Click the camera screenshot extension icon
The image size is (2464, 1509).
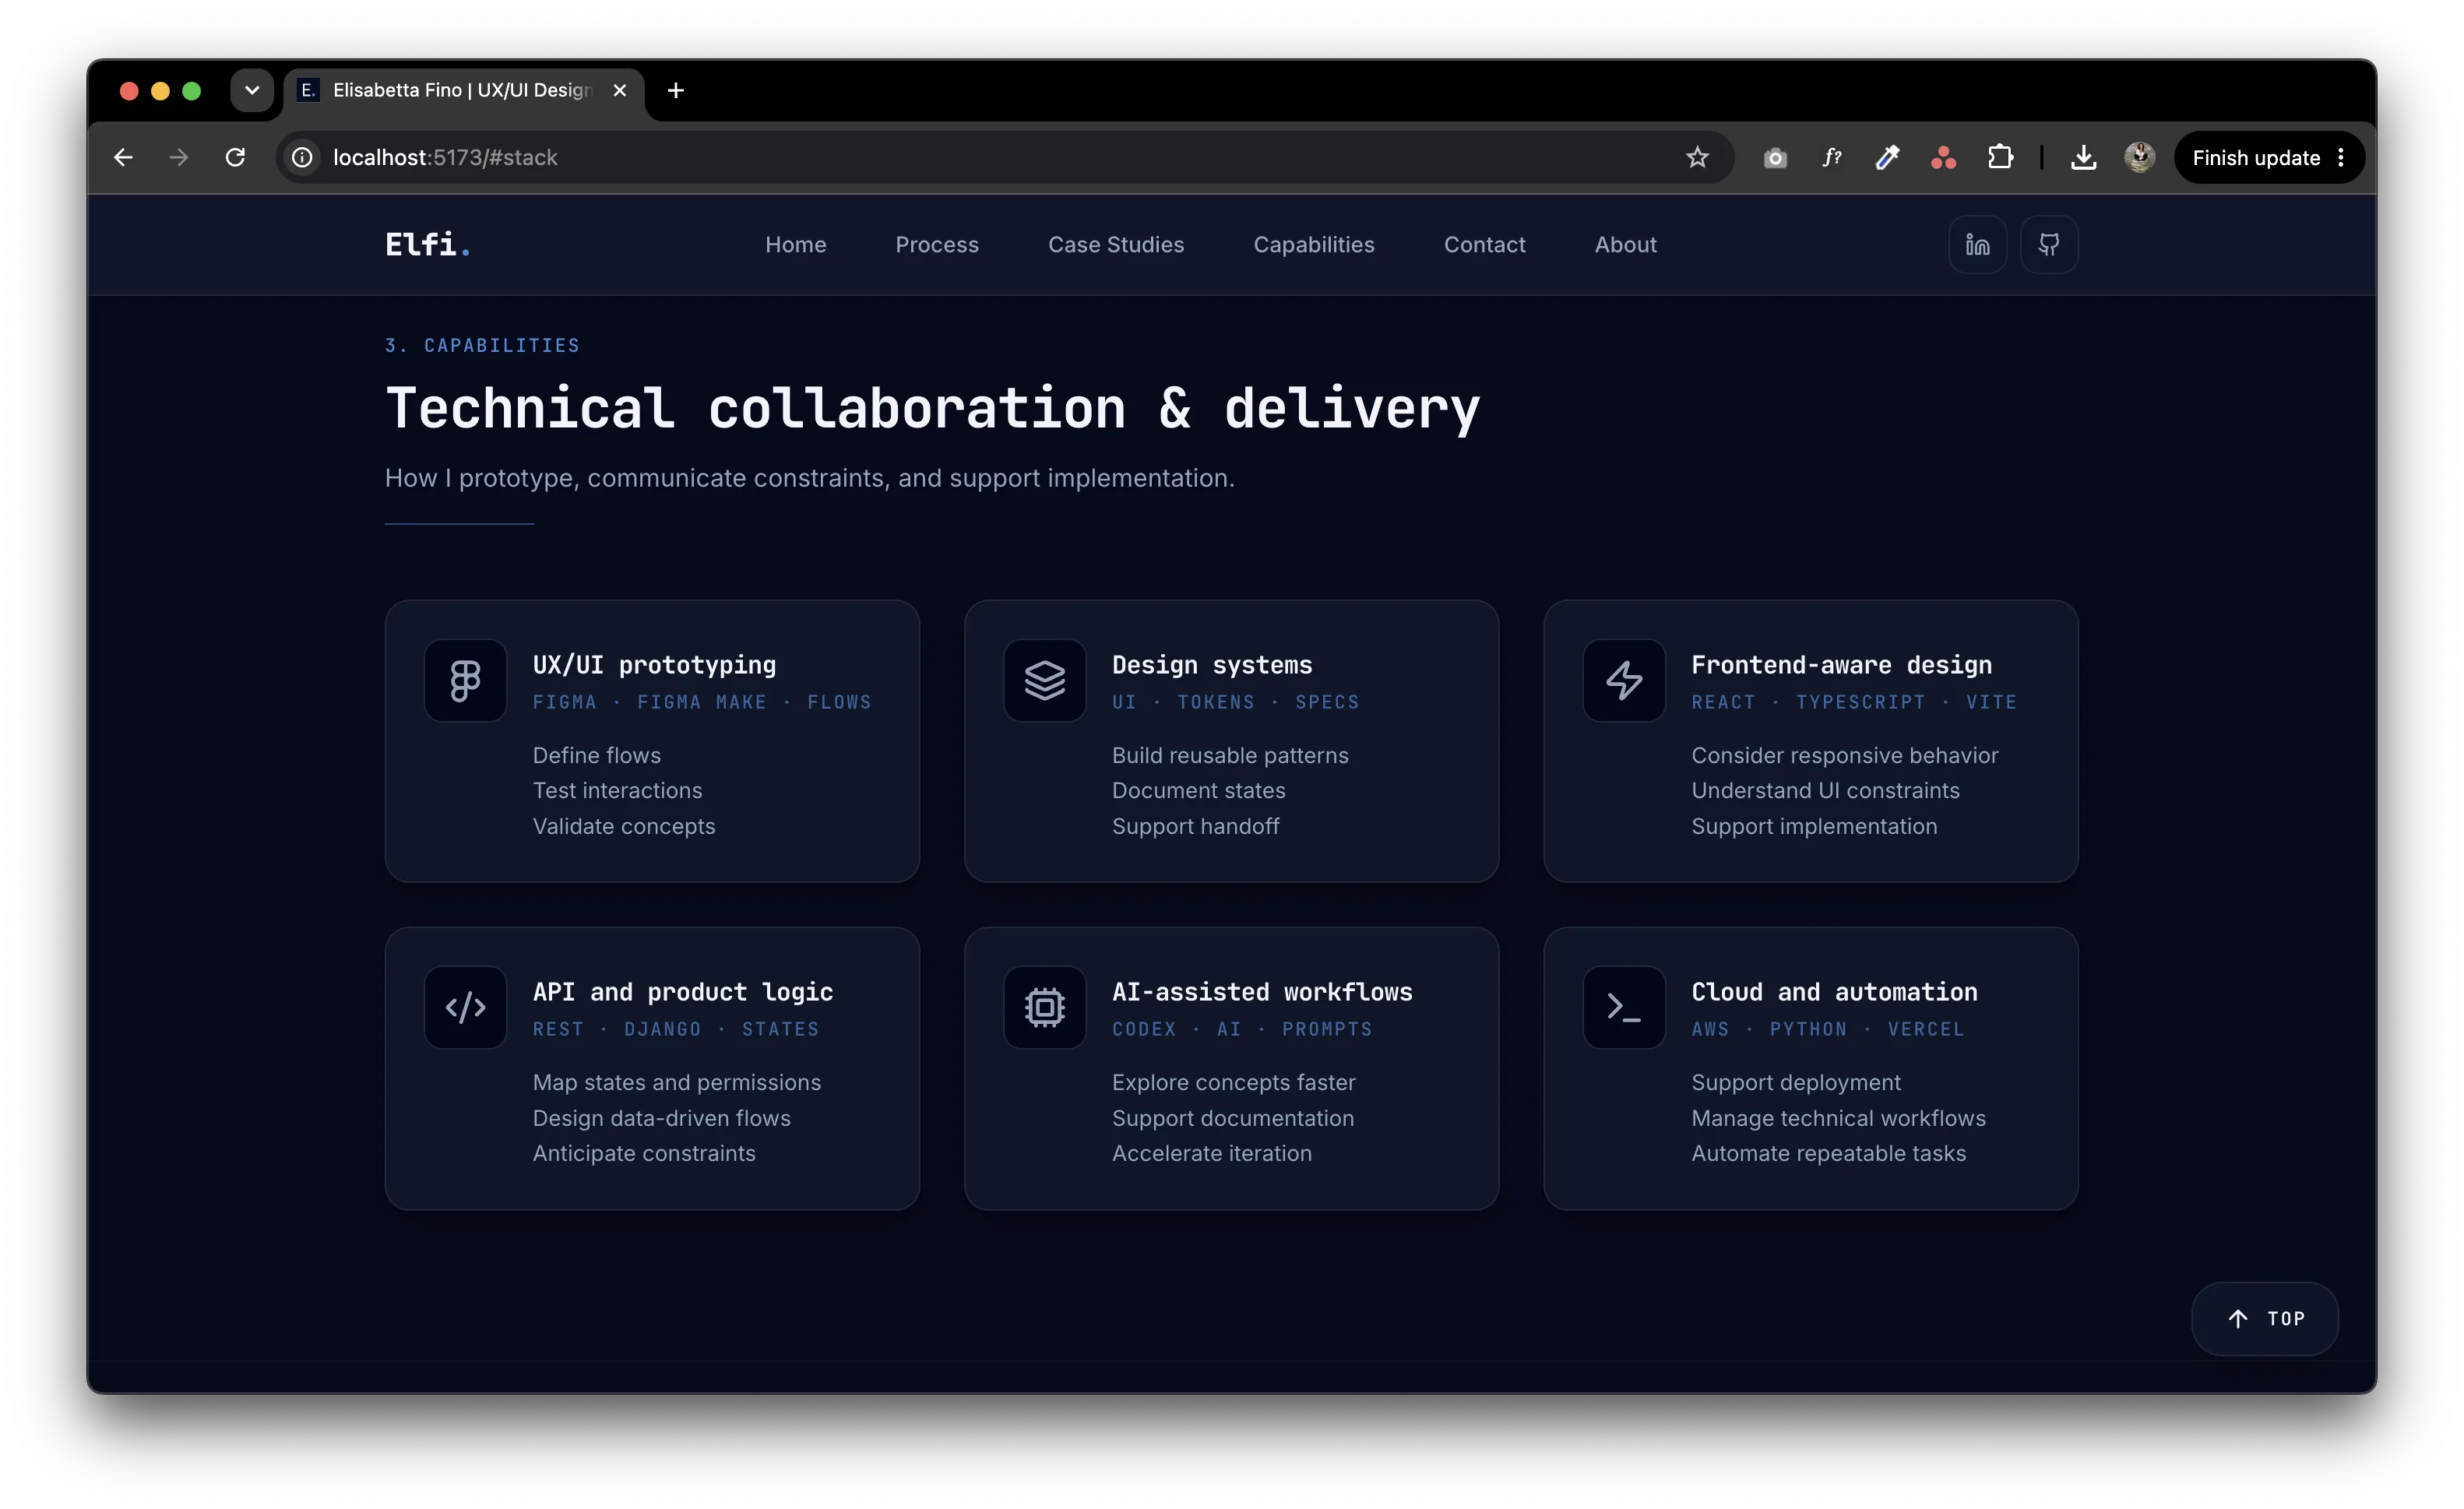pyautogui.click(x=1775, y=157)
